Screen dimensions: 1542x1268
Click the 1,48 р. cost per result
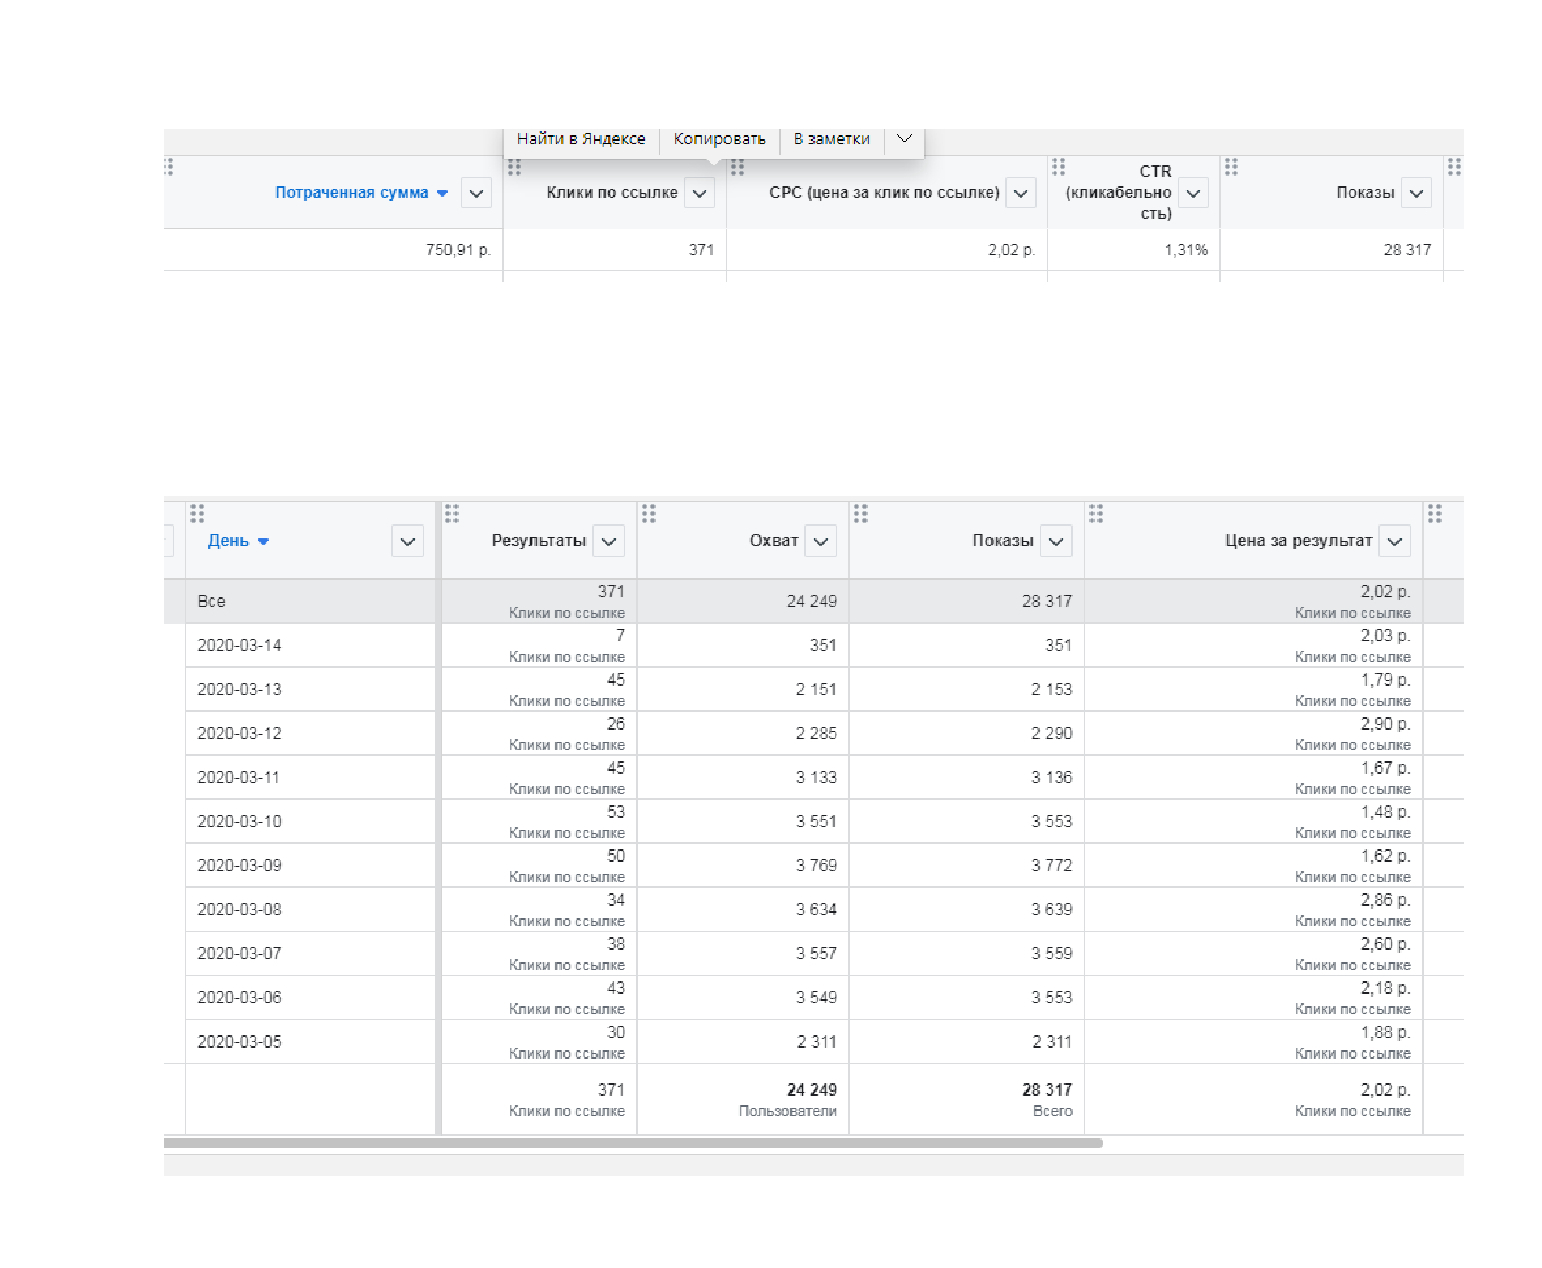[x=1385, y=812]
